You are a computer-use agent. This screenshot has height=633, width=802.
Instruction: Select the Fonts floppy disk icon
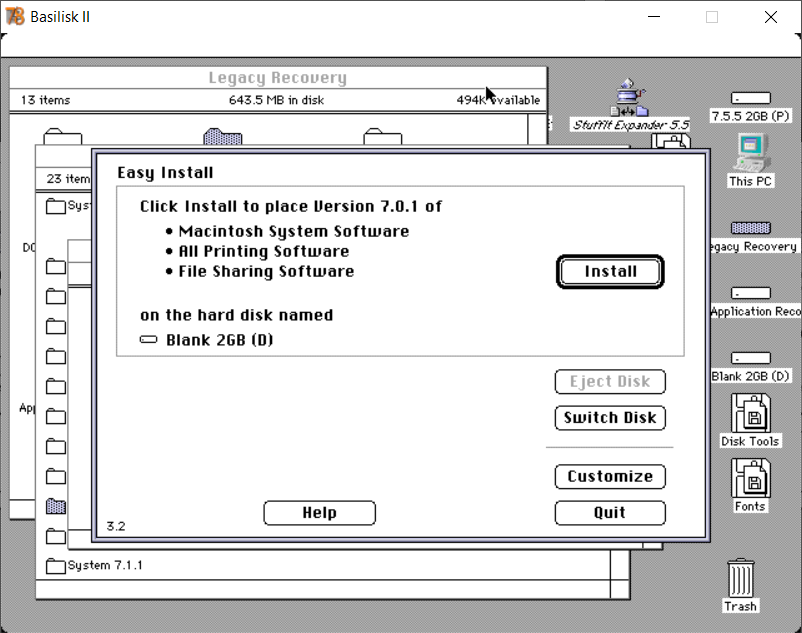tap(750, 478)
